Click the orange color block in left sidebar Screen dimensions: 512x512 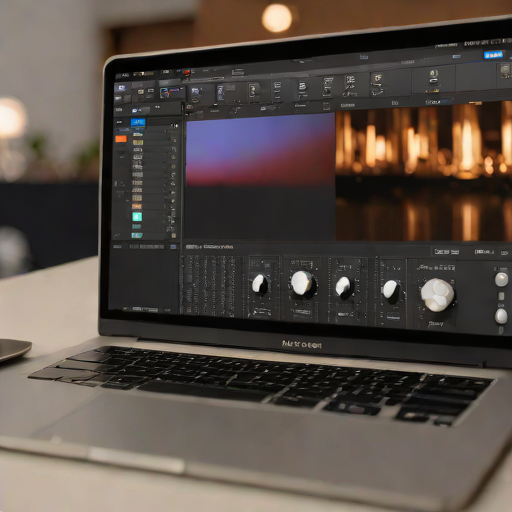click(x=121, y=139)
